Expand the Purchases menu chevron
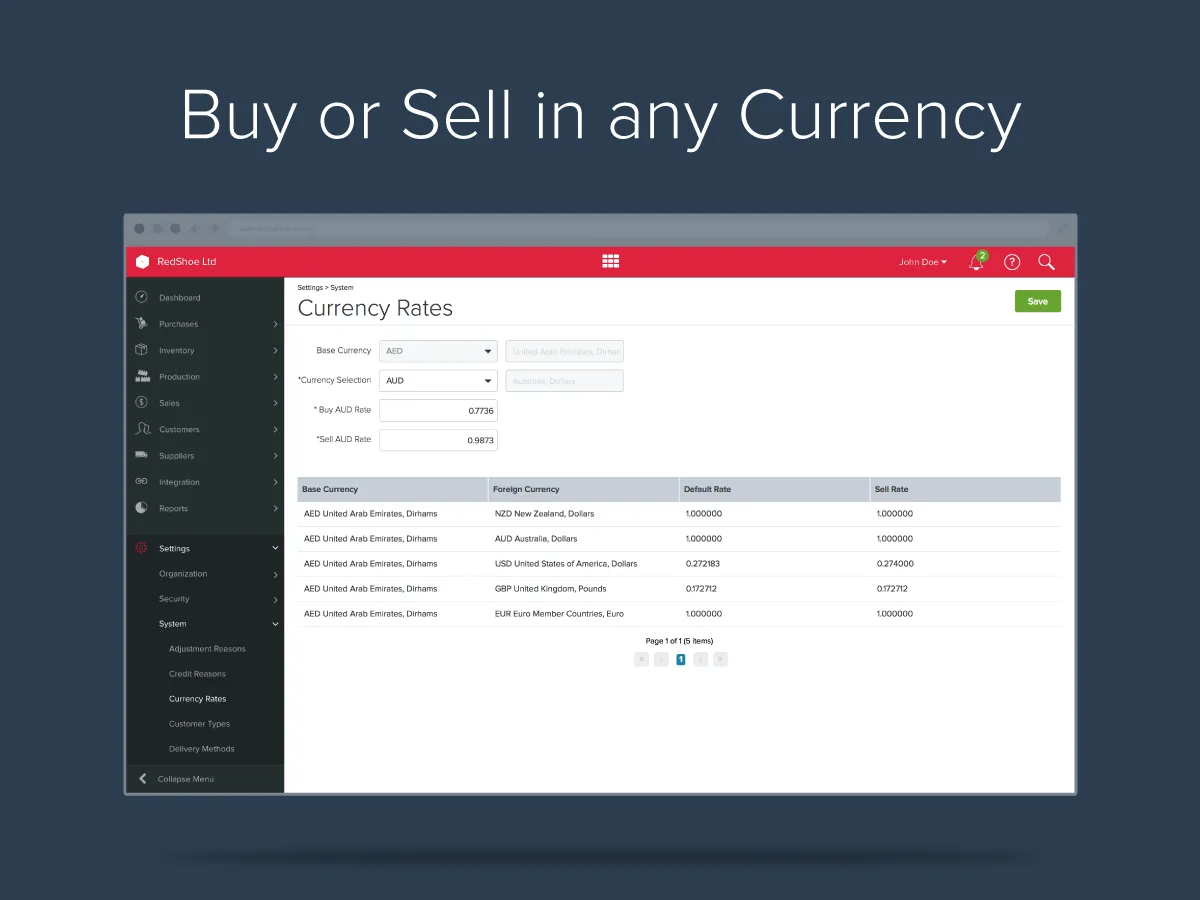The width and height of the screenshot is (1200, 900). 275,324
